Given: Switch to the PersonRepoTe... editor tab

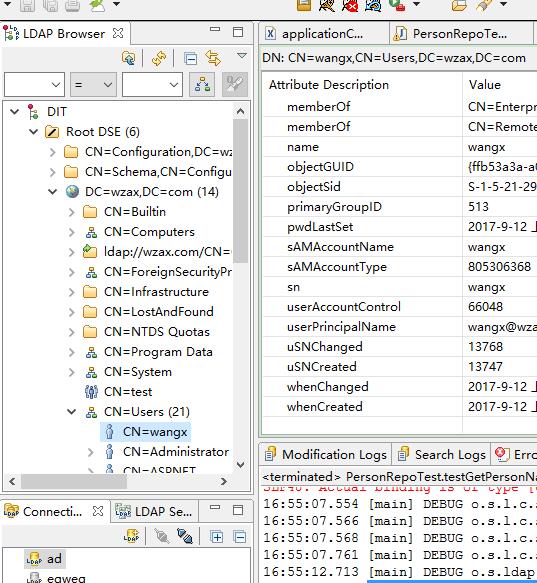Looking at the screenshot, I should coord(460,34).
